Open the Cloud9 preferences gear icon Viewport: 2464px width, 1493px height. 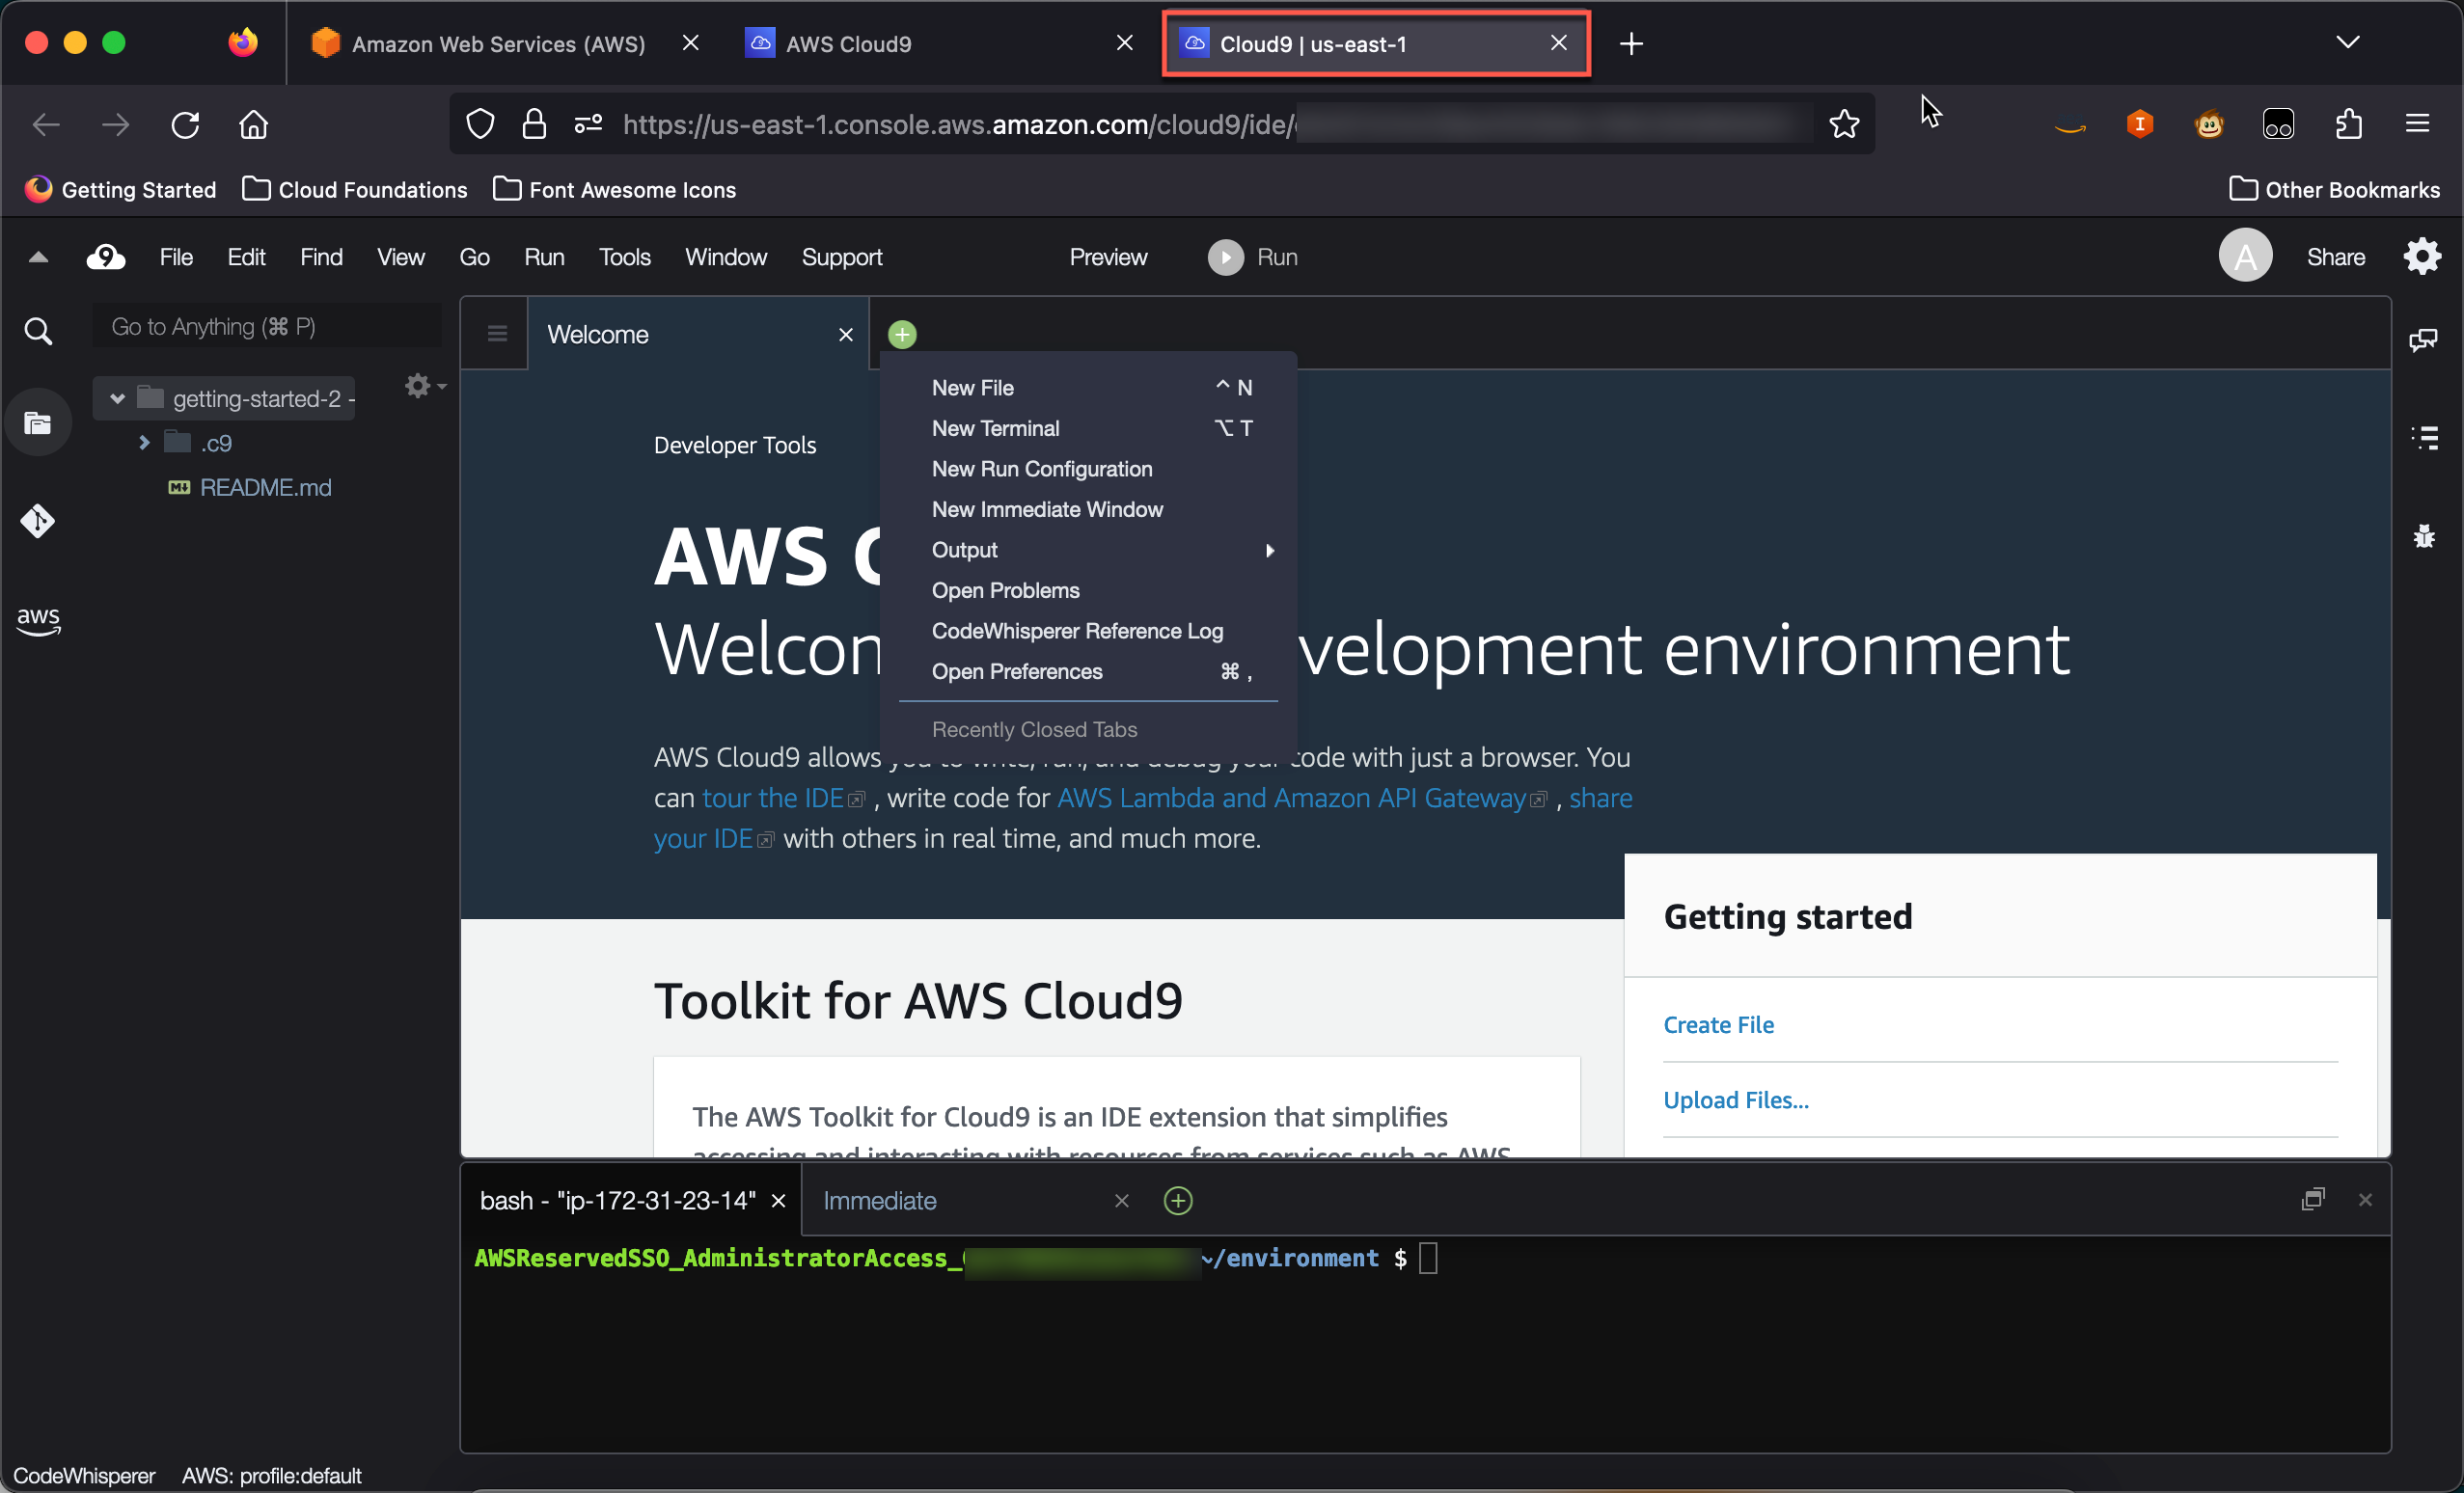click(x=2422, y=257)
